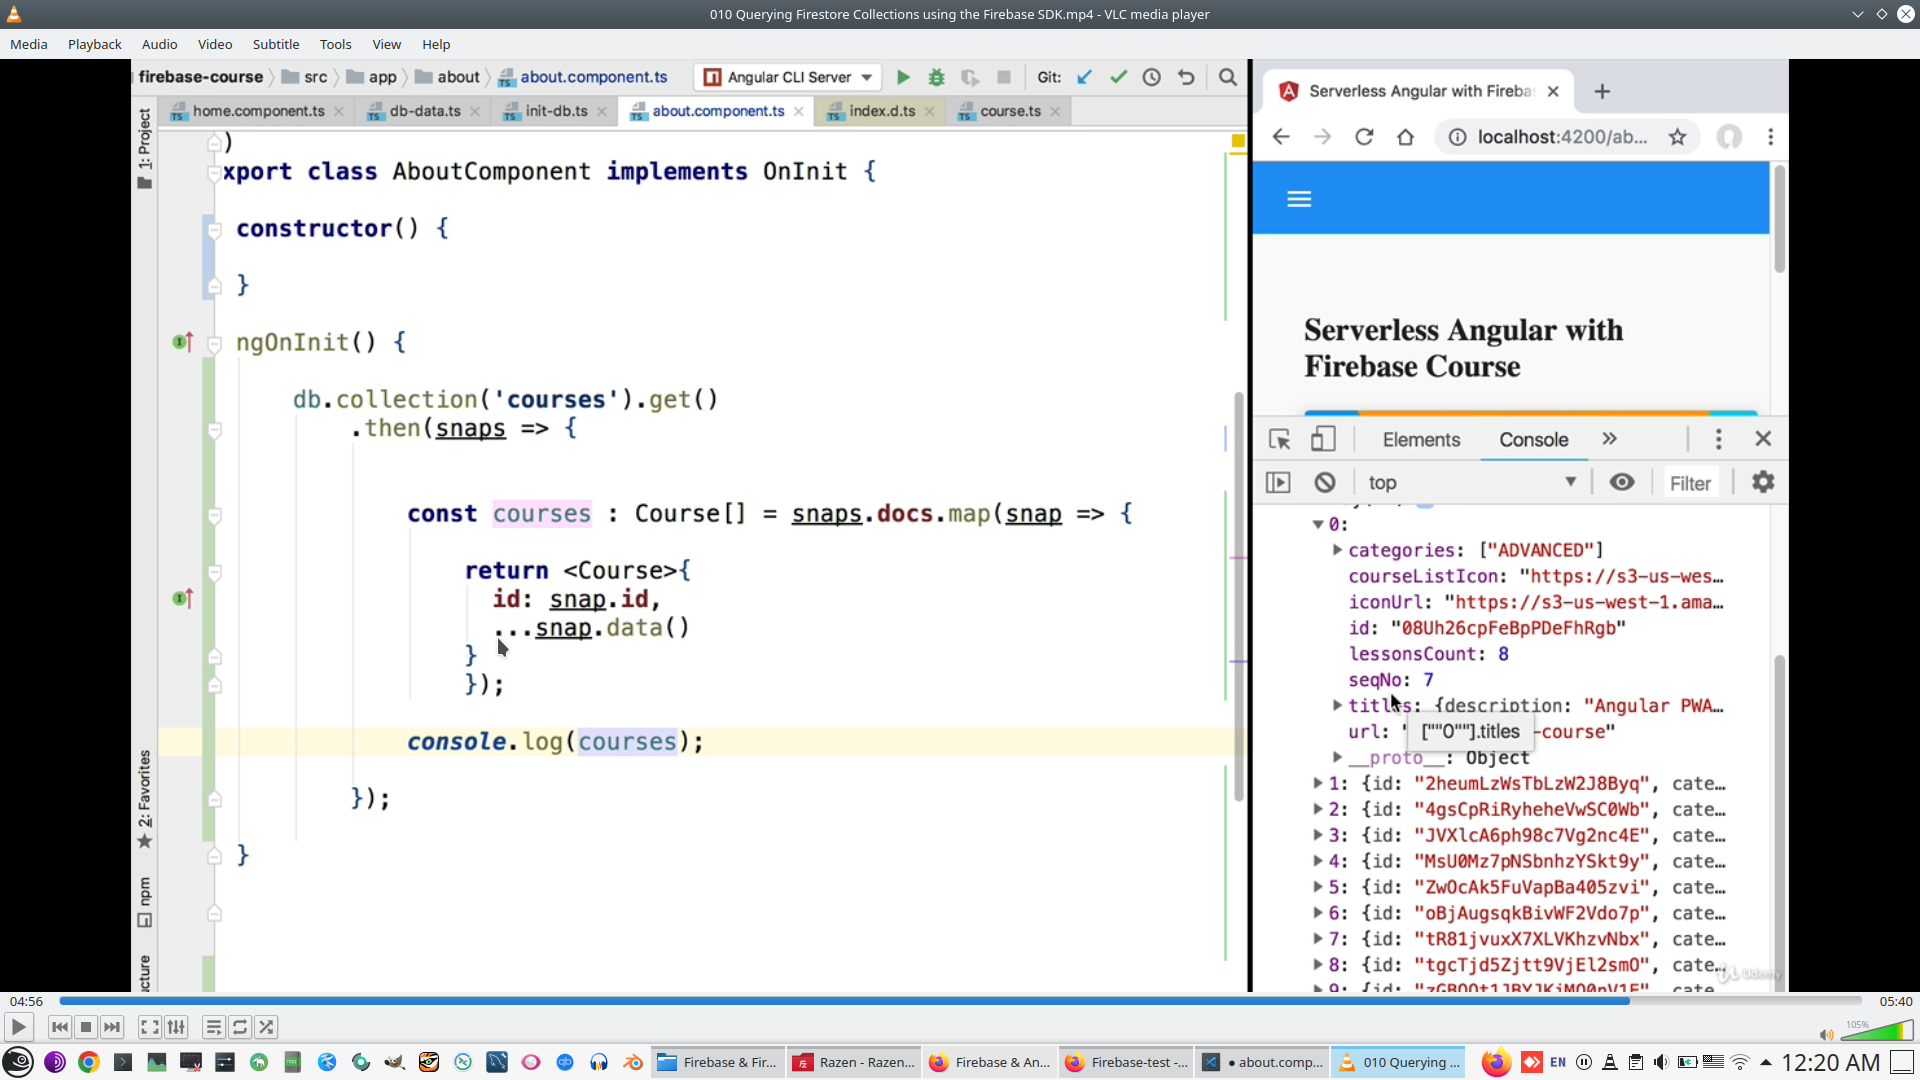Open extended settings equalizer icon
The height and width of the screenshot is (1080, 1920).
click(x=176, y=1027)
